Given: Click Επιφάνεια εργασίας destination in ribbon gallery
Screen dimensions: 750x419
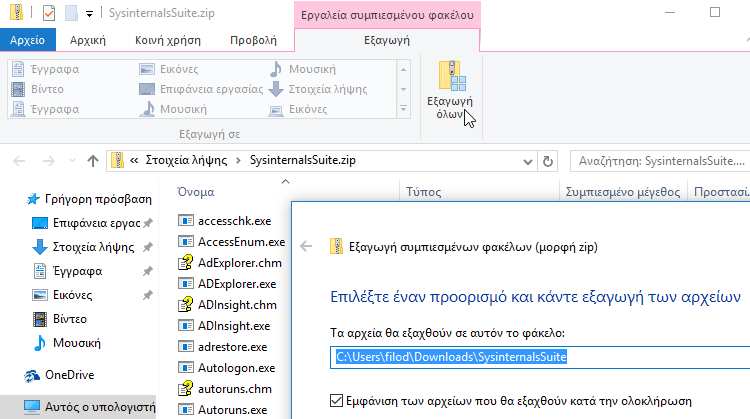Looking at the screenshot, I should [201, 89].
